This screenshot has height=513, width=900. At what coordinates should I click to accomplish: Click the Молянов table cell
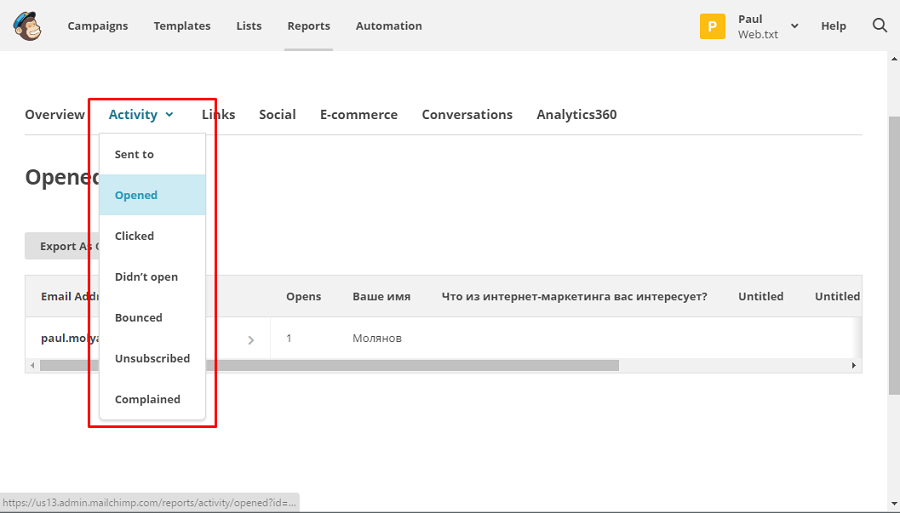coord(377,339)
